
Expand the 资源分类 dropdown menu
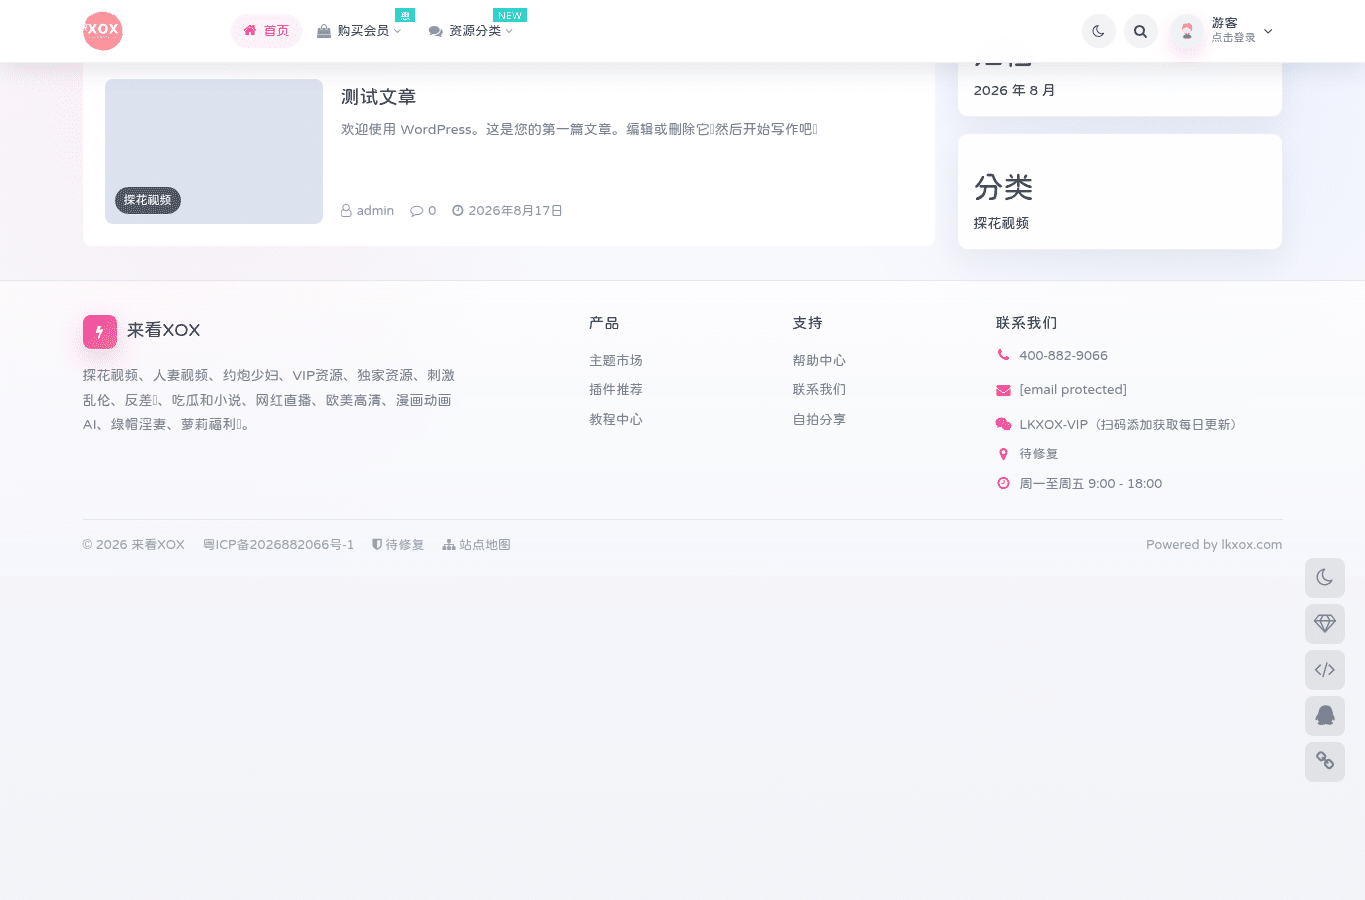coord(471,31)
